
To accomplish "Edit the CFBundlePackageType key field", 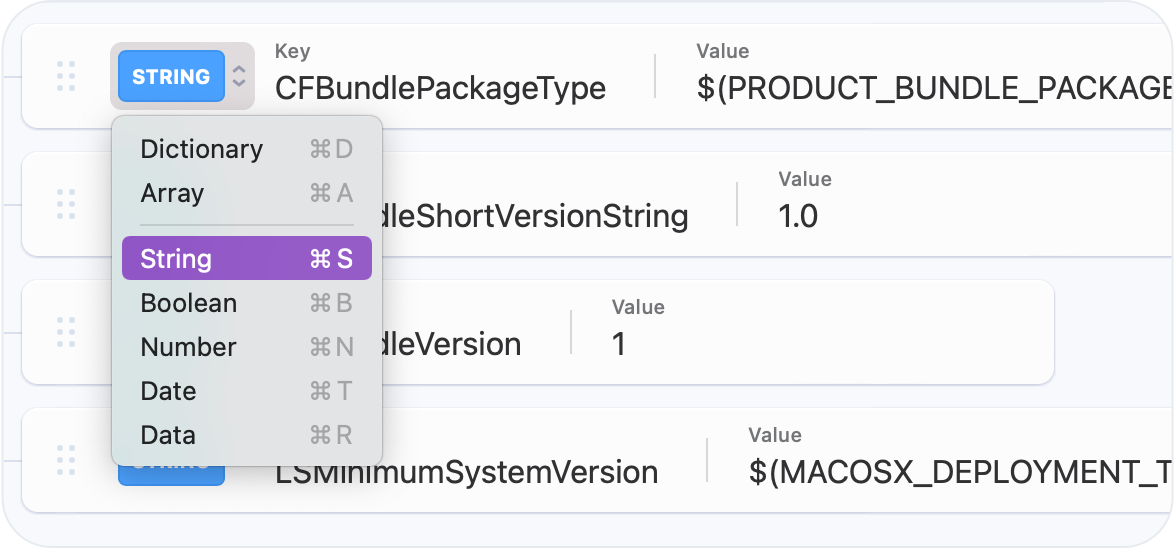I will pyautogui.click(x=440, y=88).
